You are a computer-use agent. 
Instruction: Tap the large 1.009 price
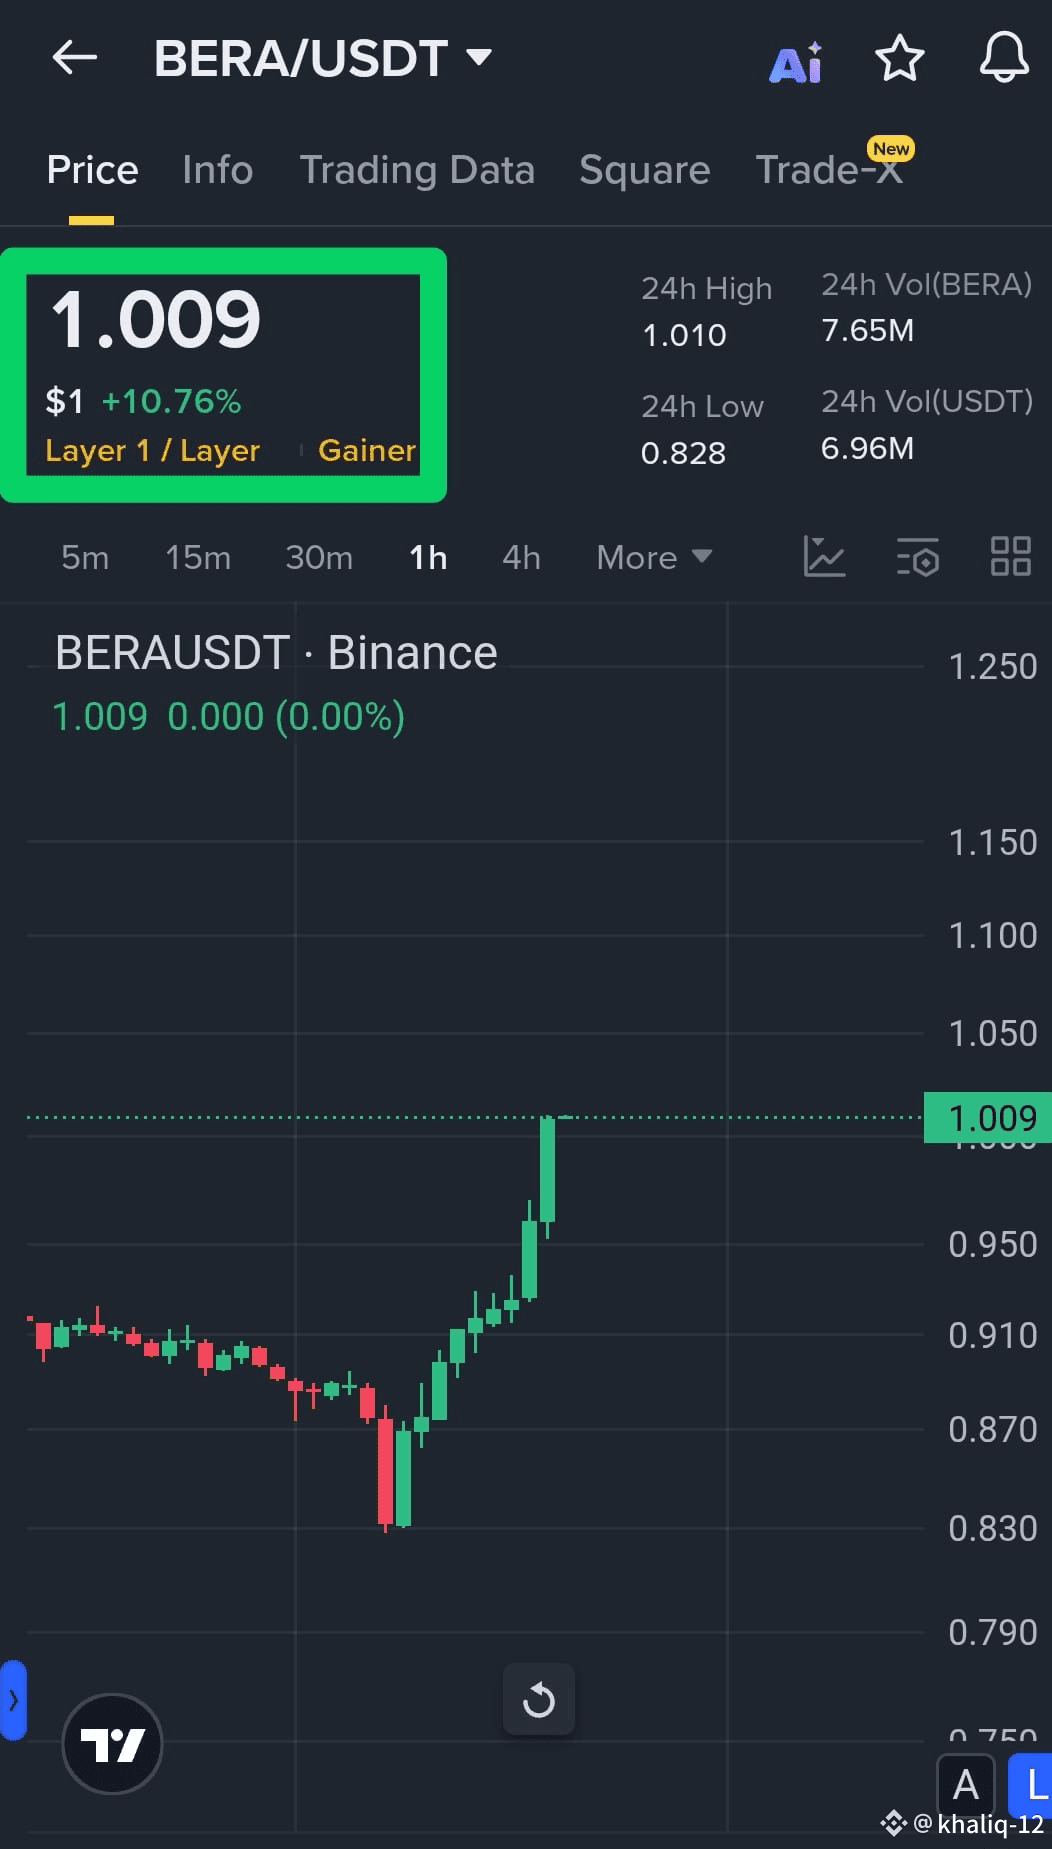click(156, 320)
